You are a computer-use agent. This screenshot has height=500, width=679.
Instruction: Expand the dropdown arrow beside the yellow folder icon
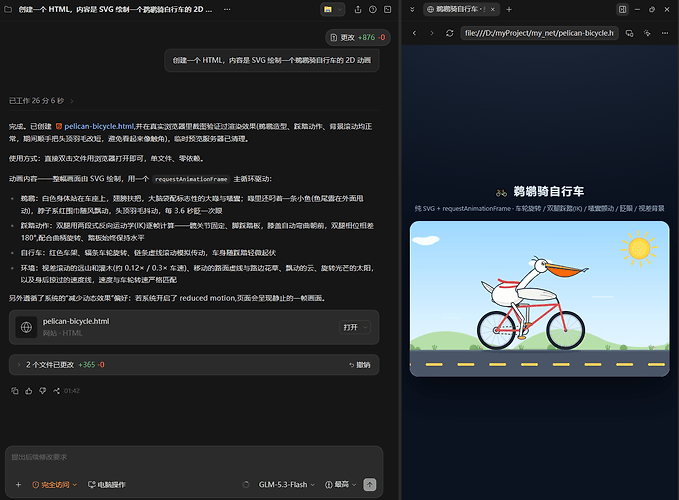click(x=340, y=9)
